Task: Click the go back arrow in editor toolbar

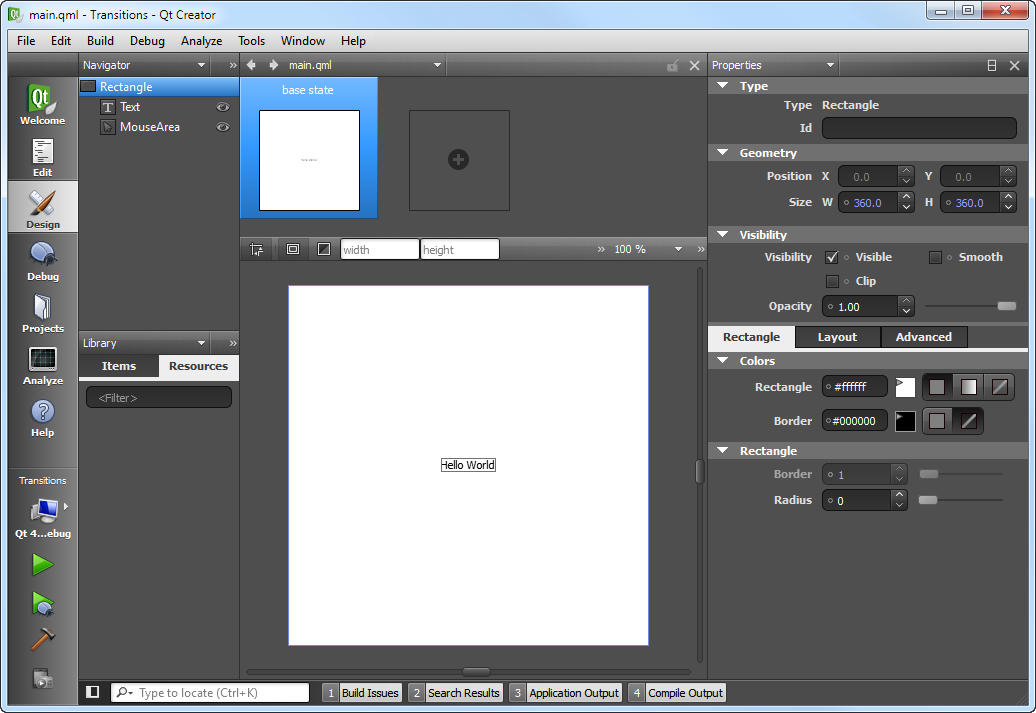Action: (251, 65)
